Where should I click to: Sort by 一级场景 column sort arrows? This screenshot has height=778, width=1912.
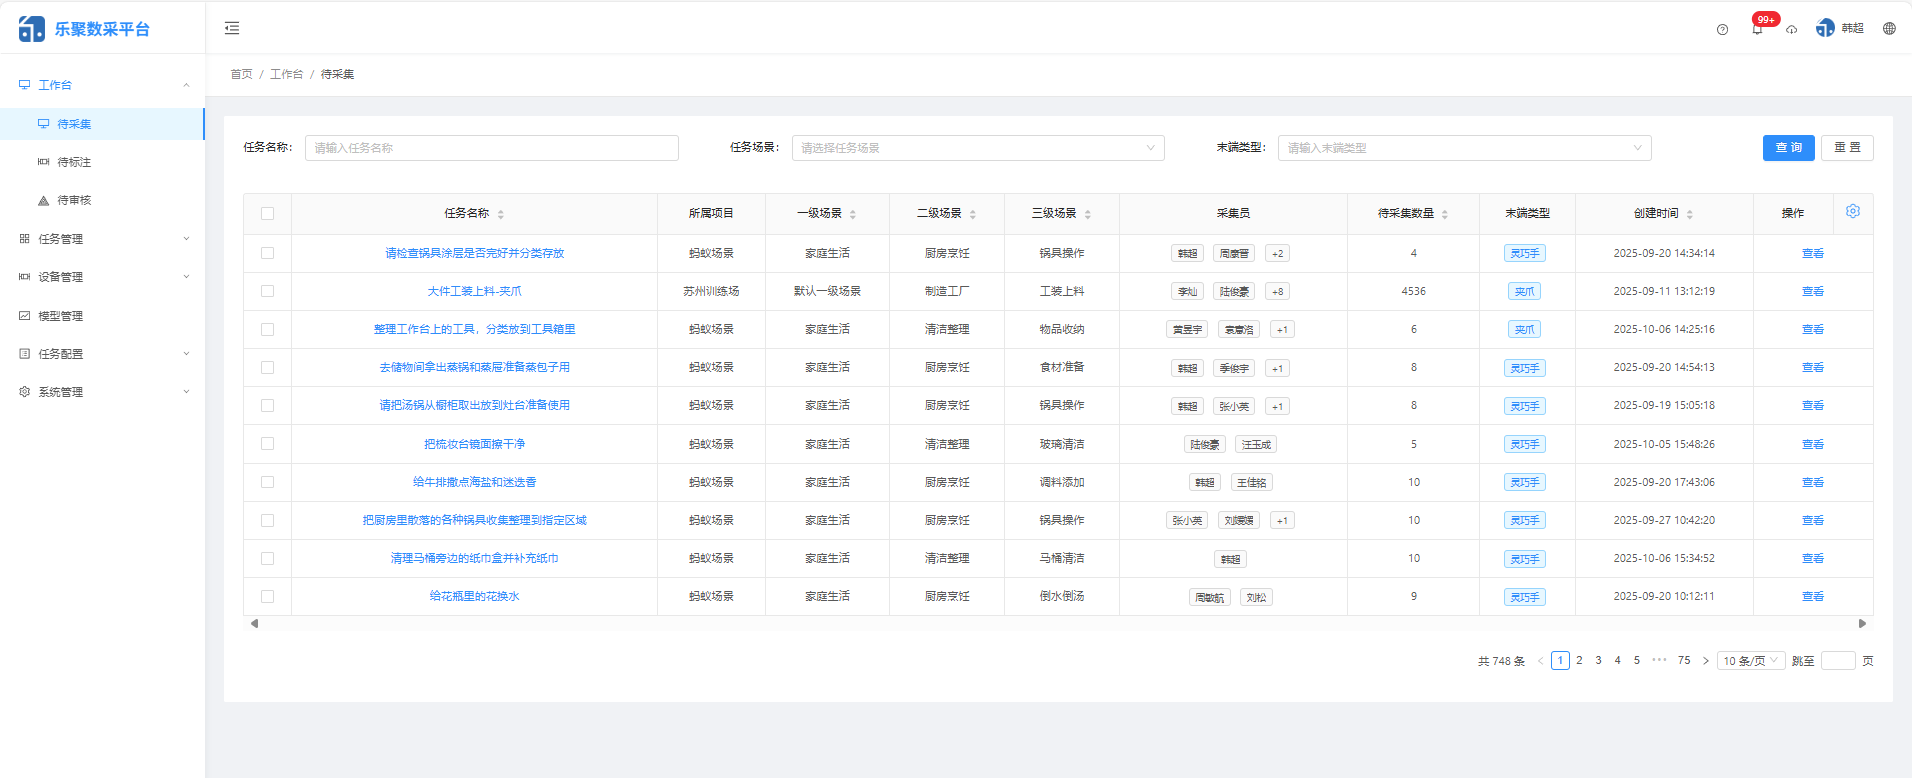point(853,214)
